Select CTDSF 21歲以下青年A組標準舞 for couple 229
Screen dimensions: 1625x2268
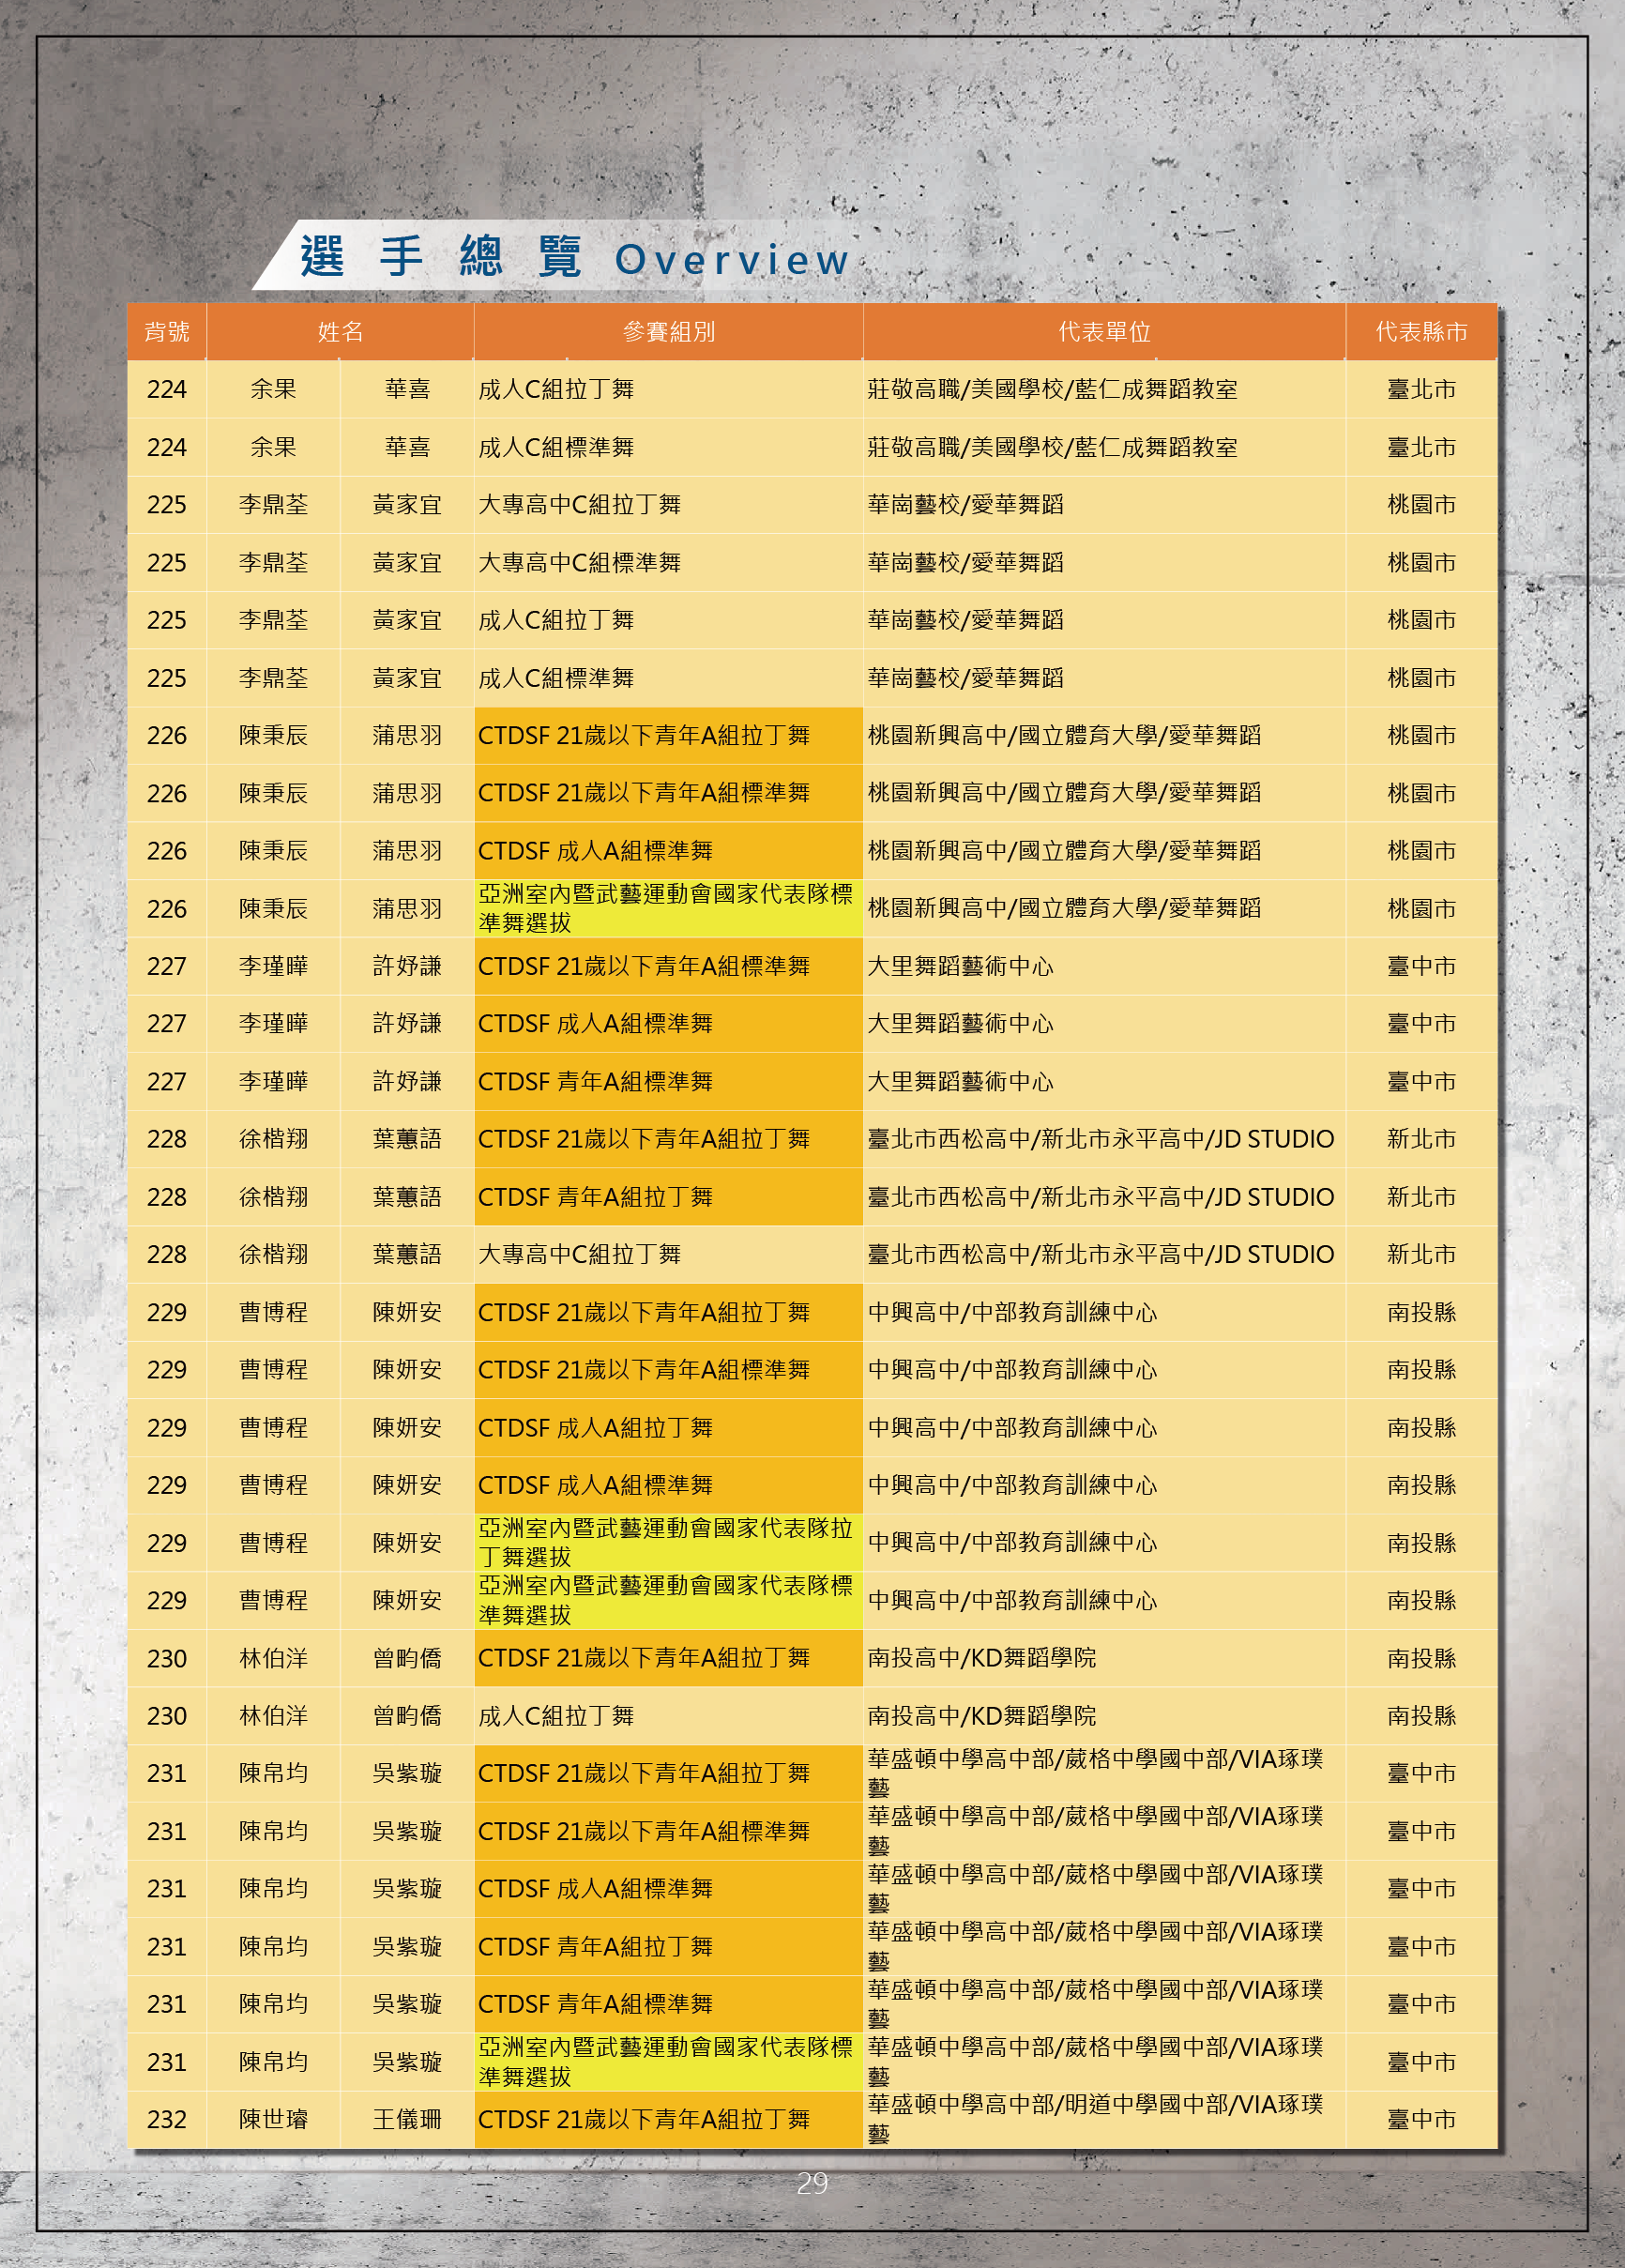(x=668, y=1370)
